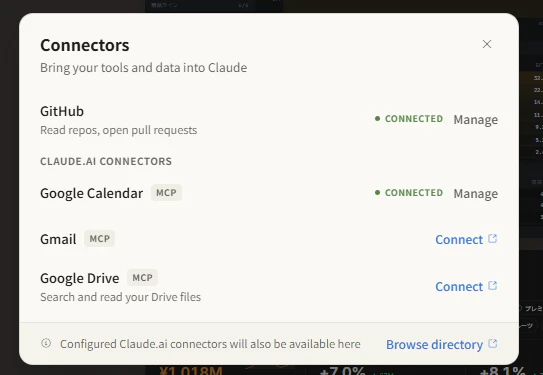Click the info icon in the footer note
The image size is (543, 375).
click(46, 343)
